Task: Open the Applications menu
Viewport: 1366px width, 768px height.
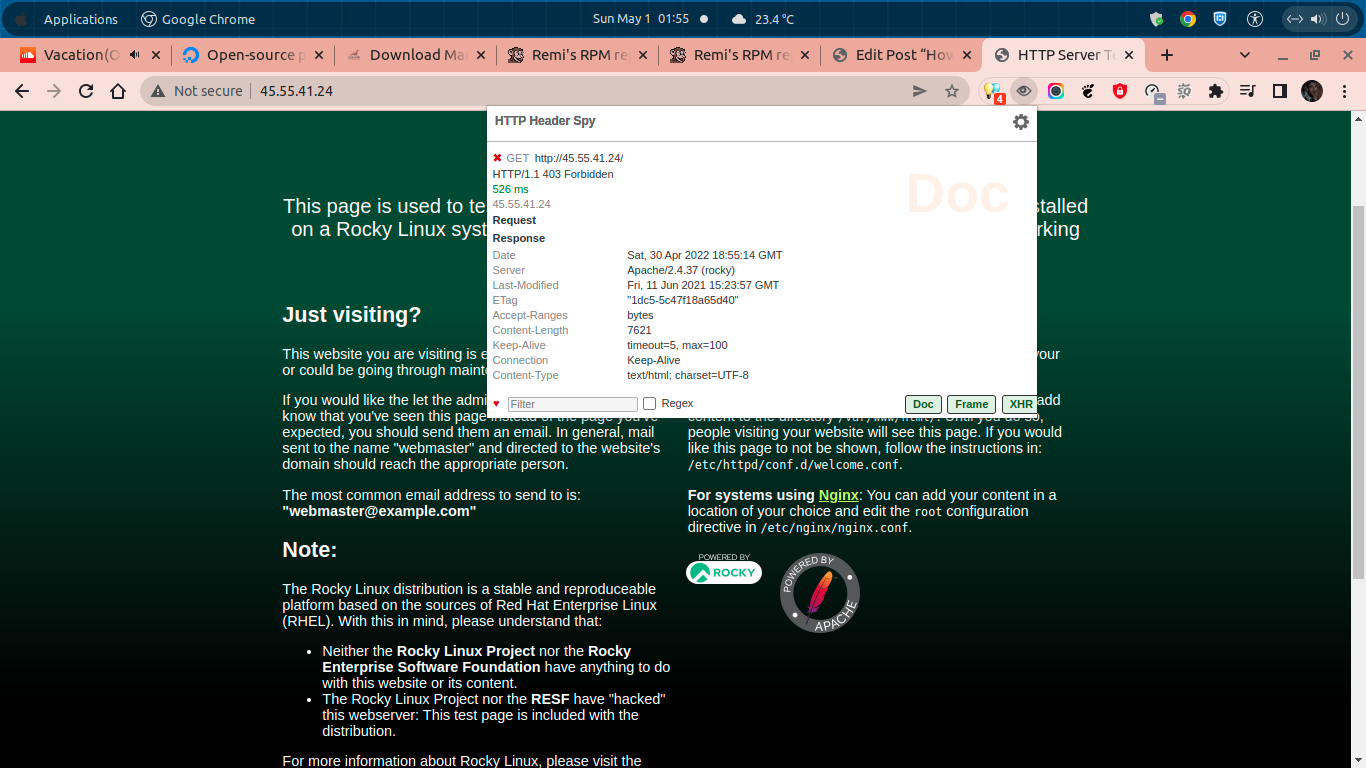Action: [x=80, y=19]
